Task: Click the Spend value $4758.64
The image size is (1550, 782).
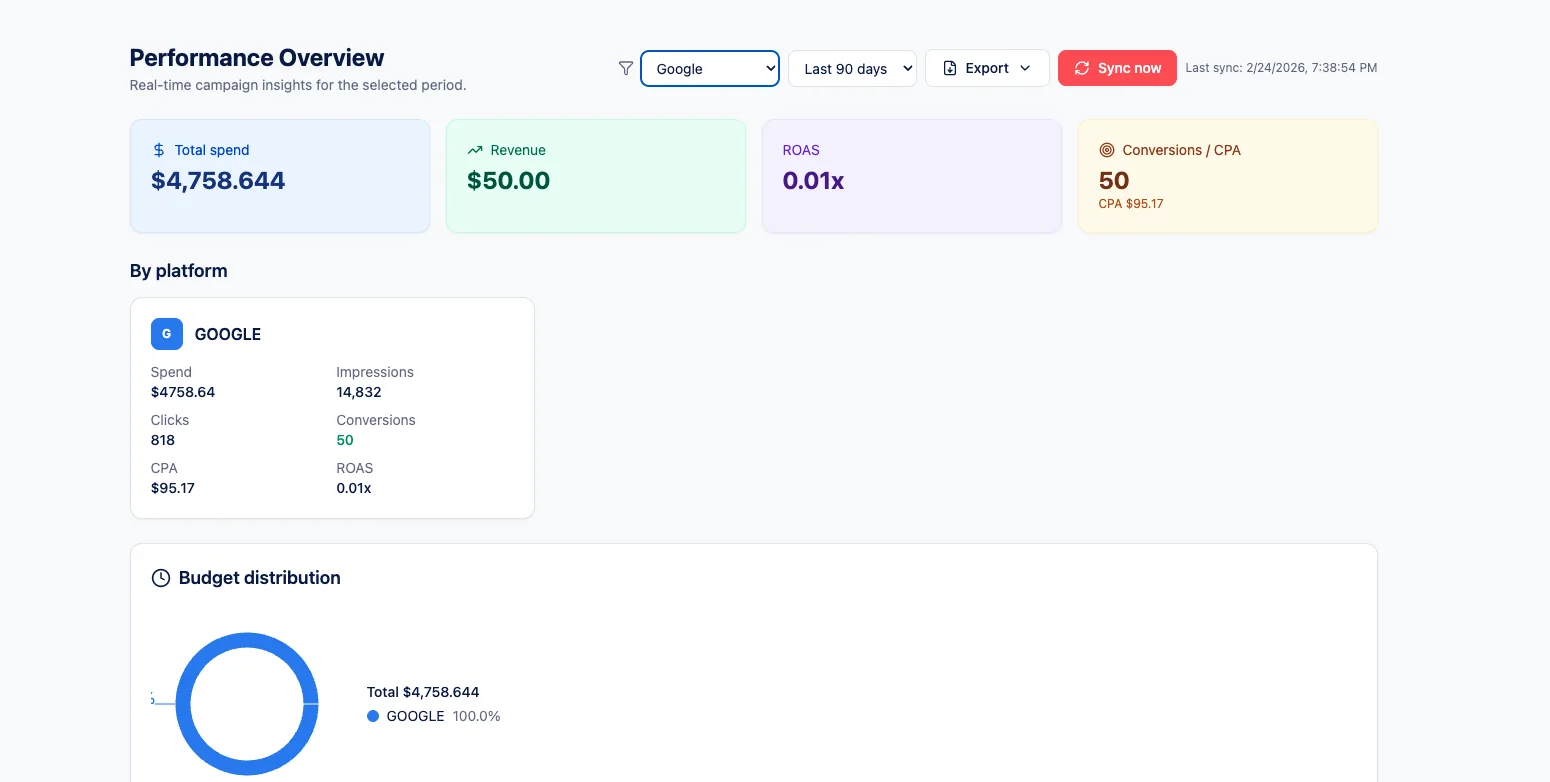Action: click(x=183, y=392)
